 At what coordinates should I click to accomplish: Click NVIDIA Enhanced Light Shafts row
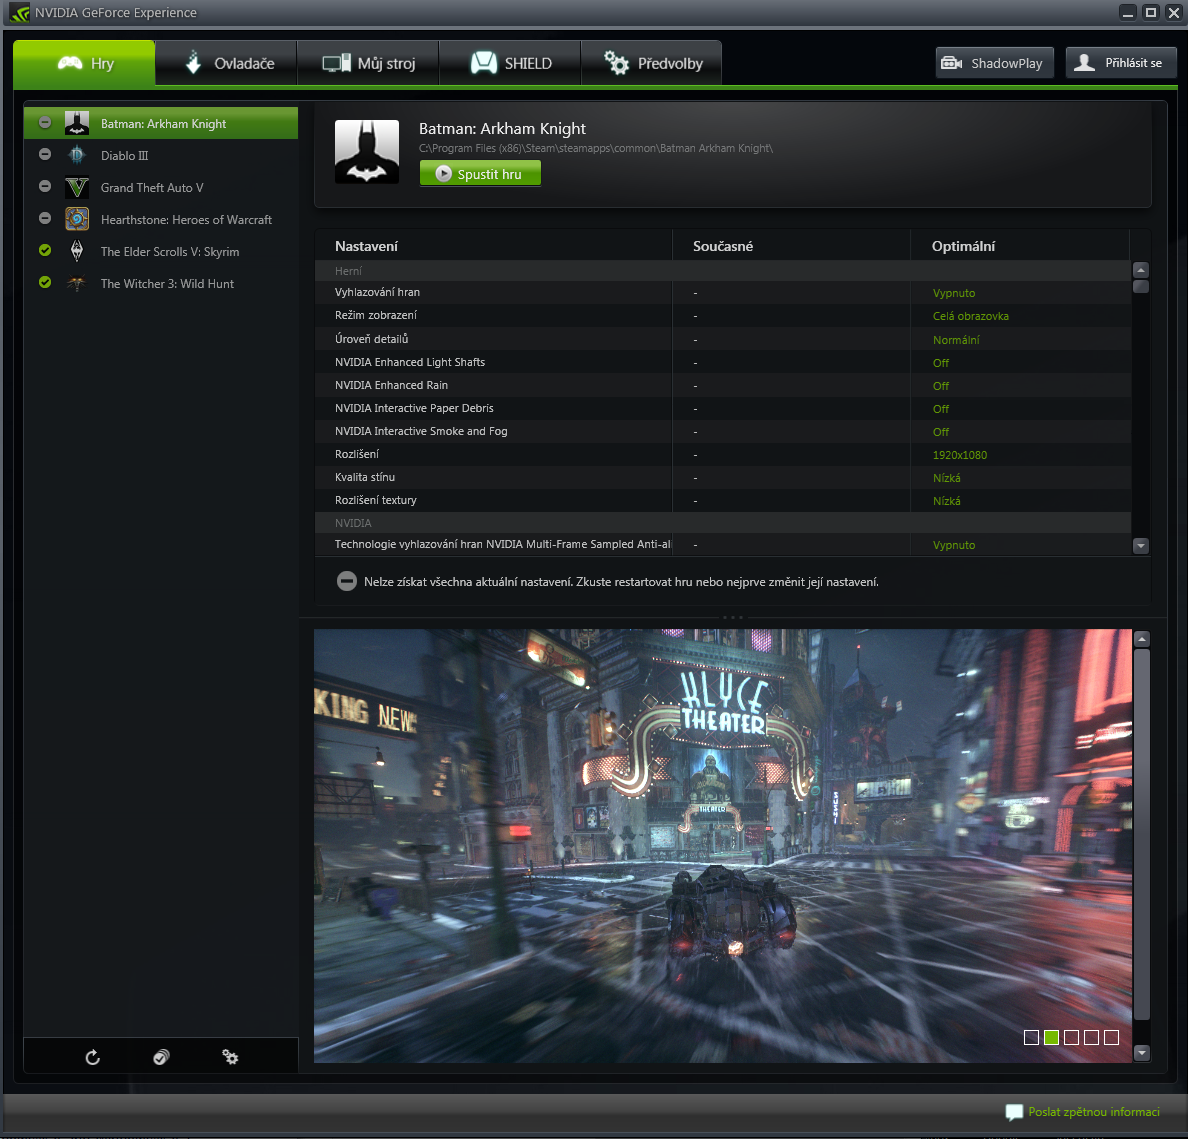pyautogui.click(x=723, y=362)
